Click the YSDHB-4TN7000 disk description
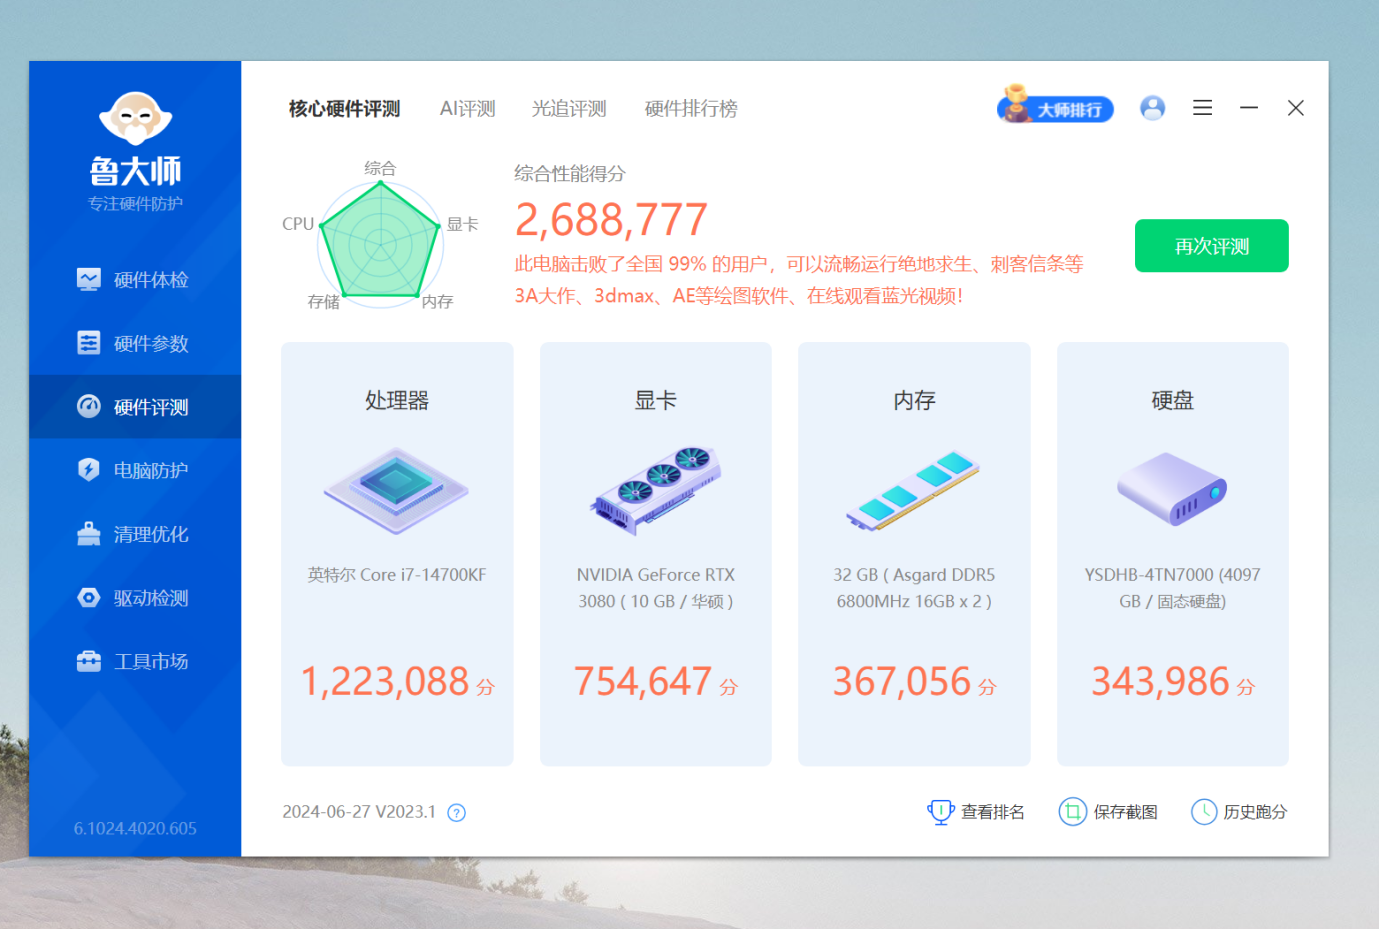Screen dimensions: 1379x929 pos(1172,588)
